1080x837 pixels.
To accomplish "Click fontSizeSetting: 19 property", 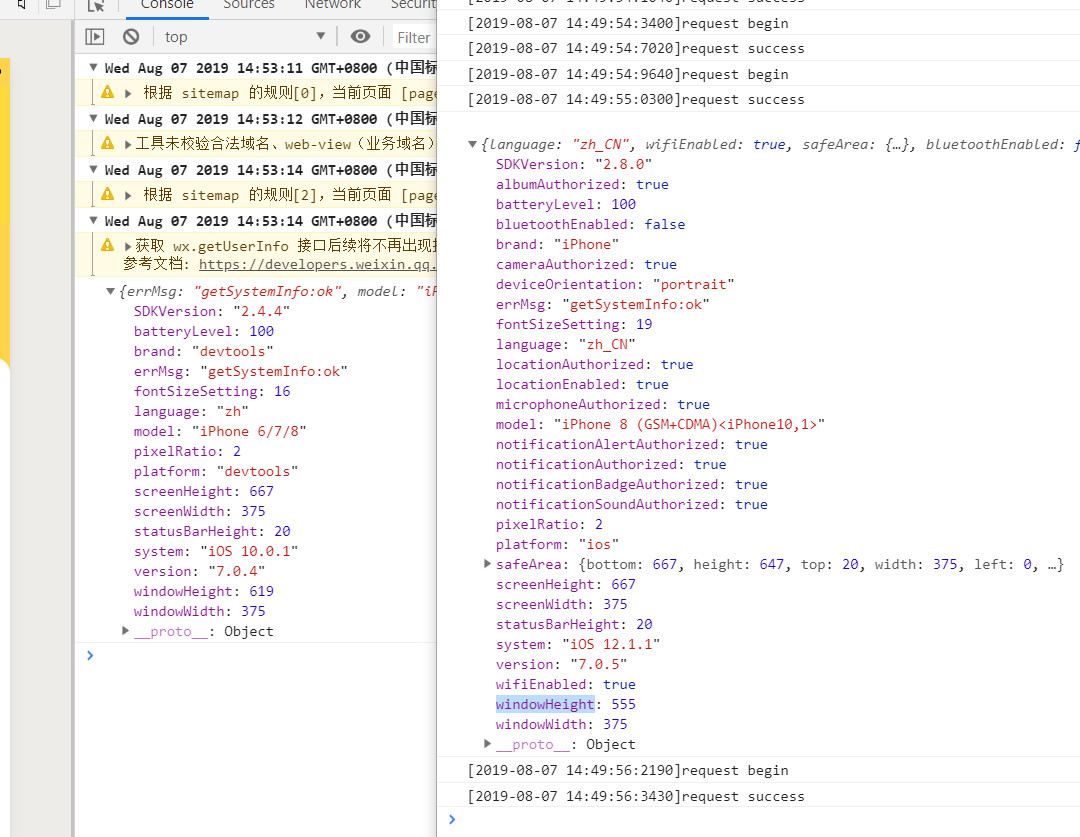I will tap(574, 324).
